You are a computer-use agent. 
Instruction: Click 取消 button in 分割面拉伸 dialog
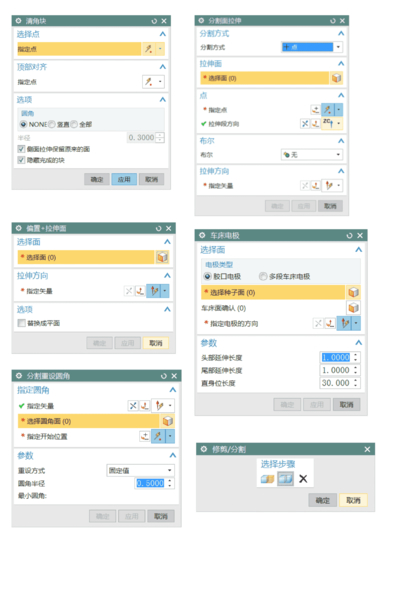[x=330, y=206]
